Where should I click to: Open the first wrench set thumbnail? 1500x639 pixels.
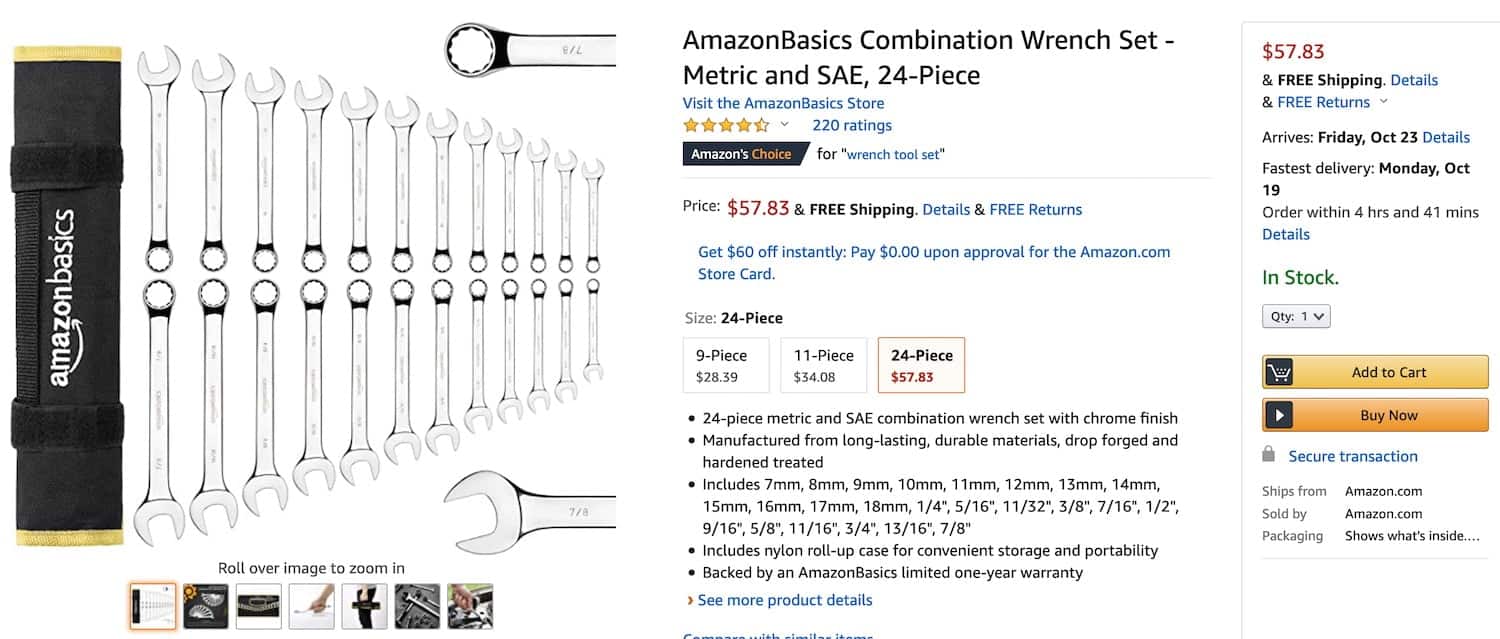click(x=153, y=606)
